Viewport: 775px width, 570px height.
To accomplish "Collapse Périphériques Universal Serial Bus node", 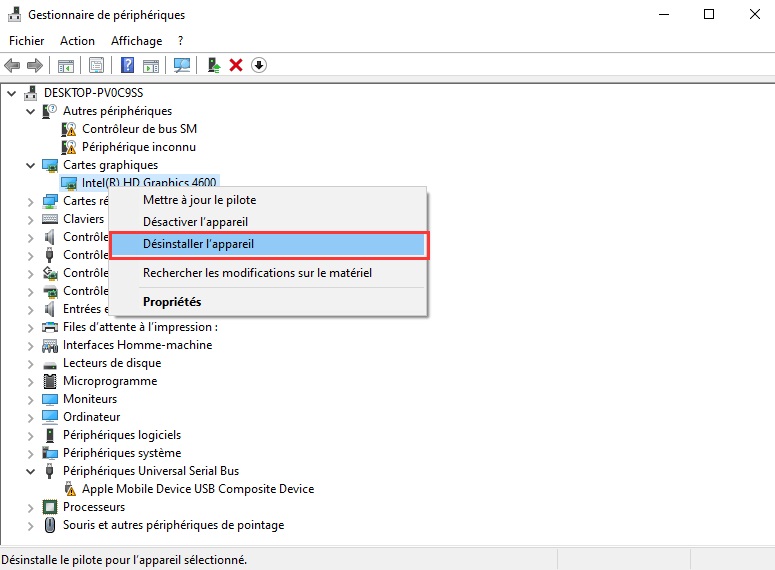I will pyautogui.click(x=31, y=471).
